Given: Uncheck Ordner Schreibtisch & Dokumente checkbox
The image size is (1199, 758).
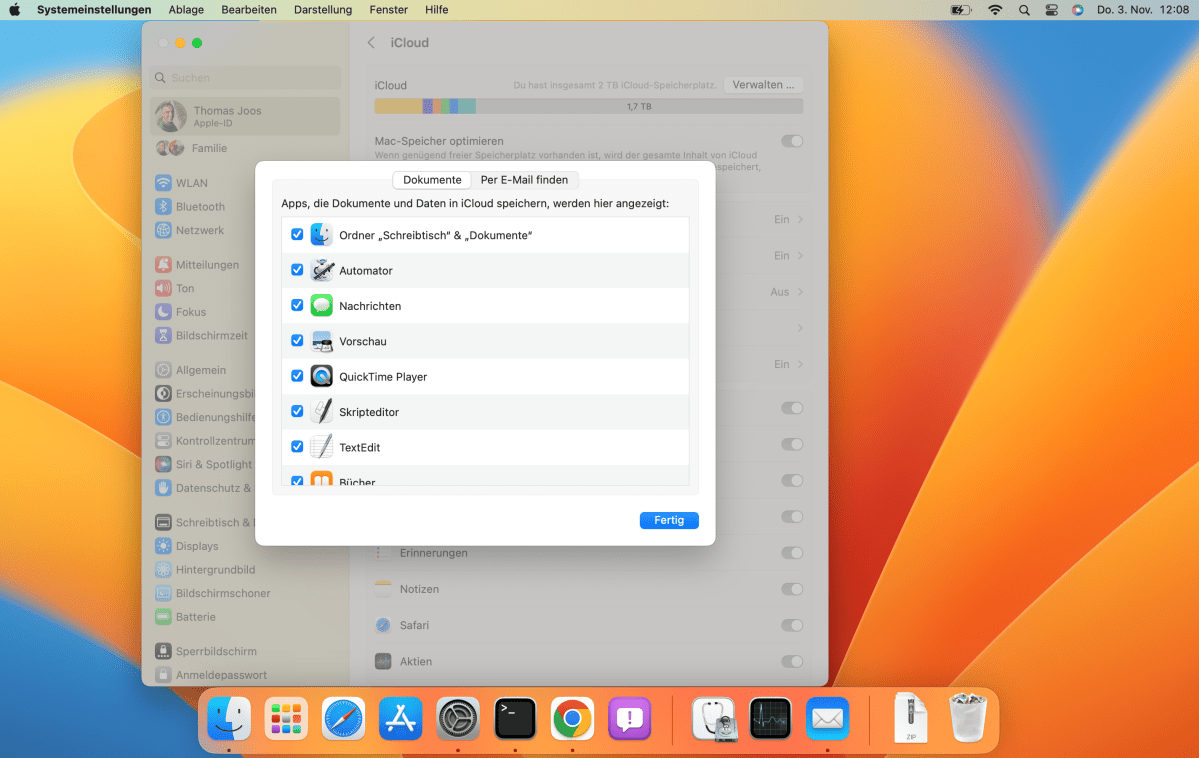Looking at the screenshot, I should [297, 234].
